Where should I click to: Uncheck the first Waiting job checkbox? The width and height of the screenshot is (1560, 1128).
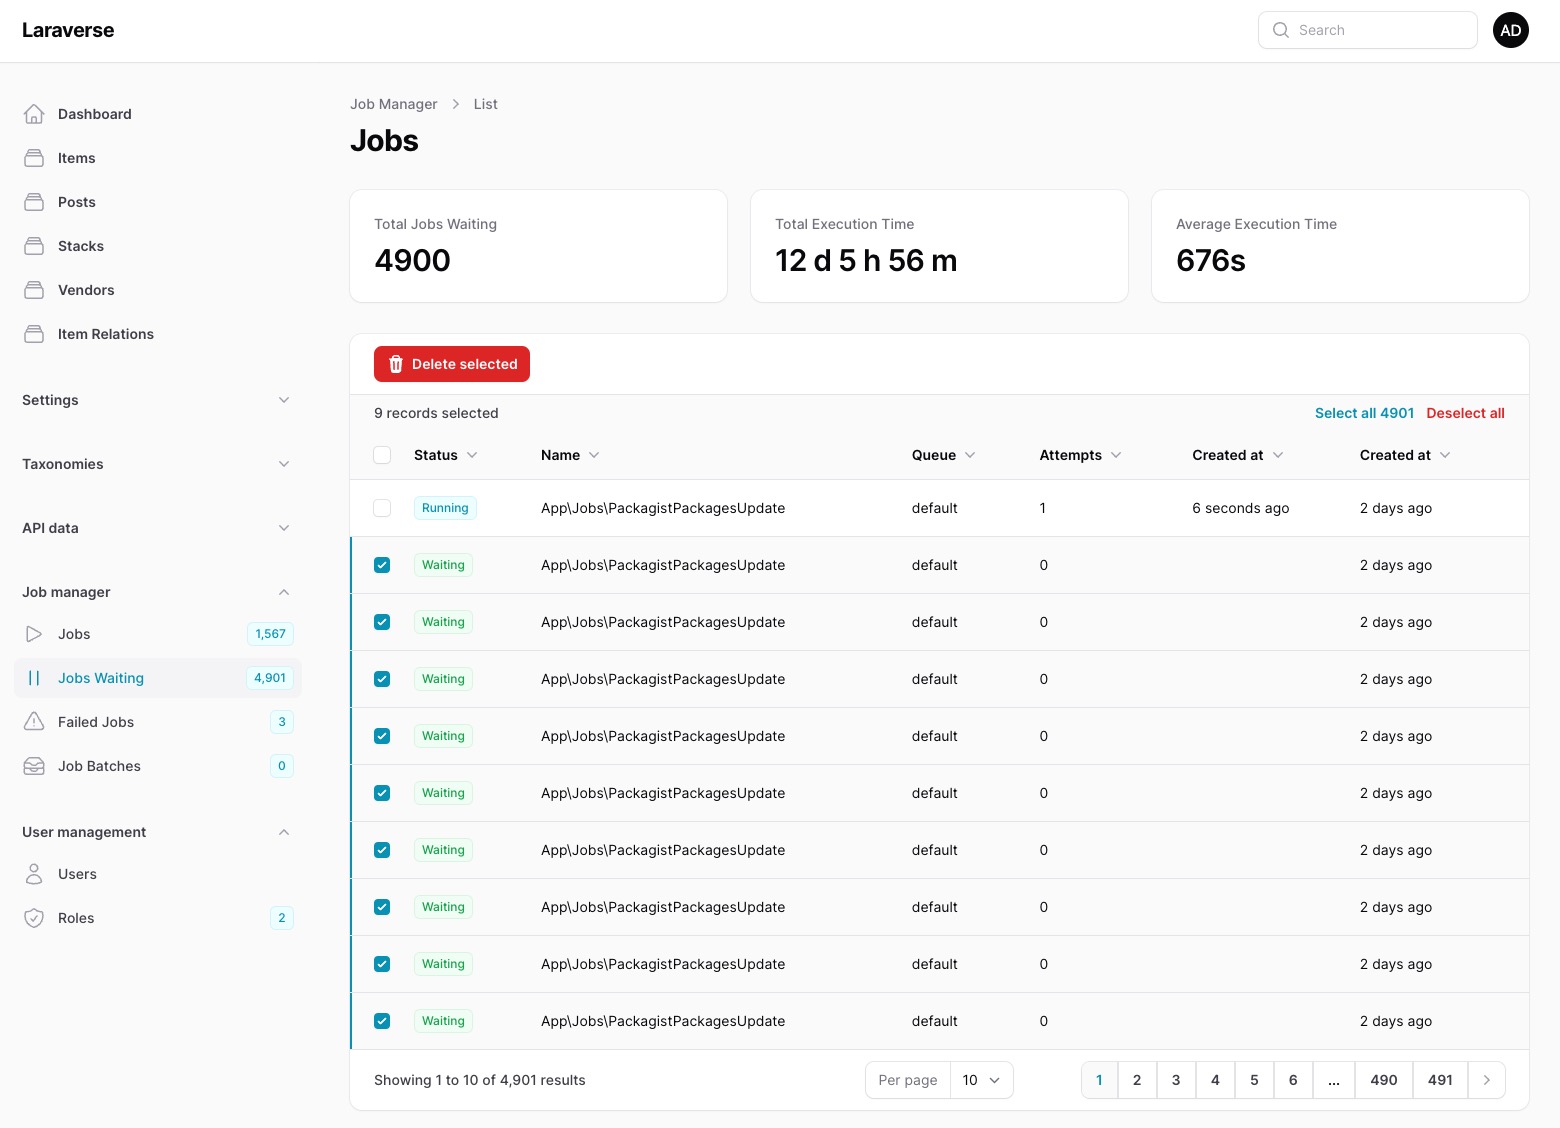[382, 565]
